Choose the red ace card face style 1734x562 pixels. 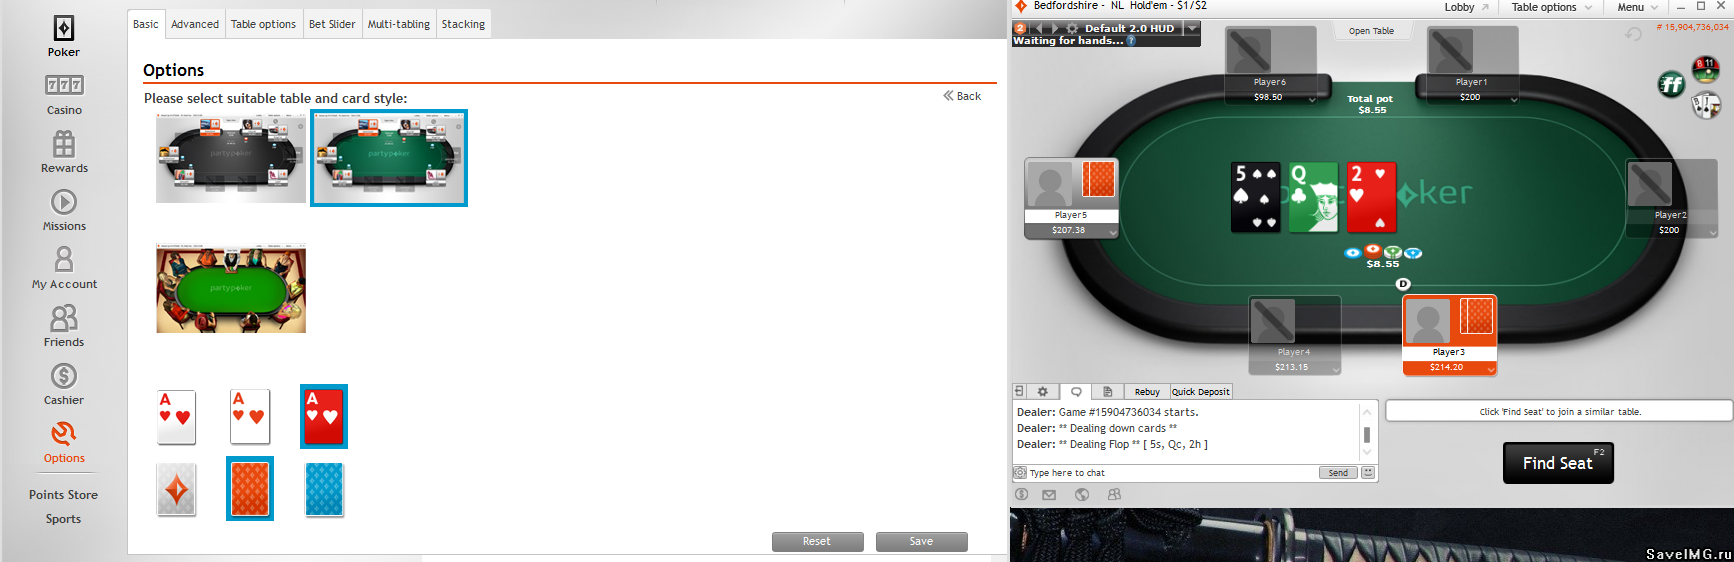tap(324, 417)
